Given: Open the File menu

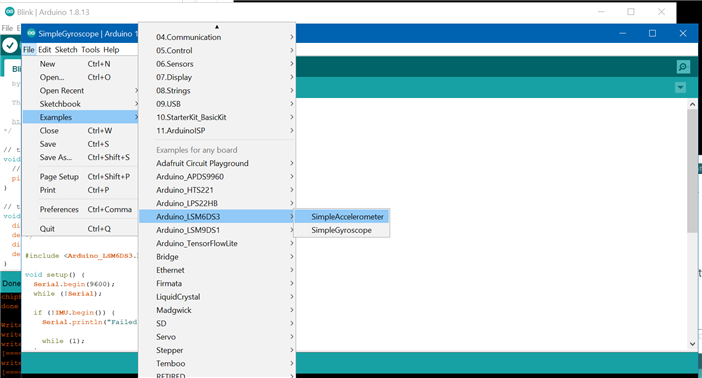Looking at the screenshot, I should (x=29, y=50).
